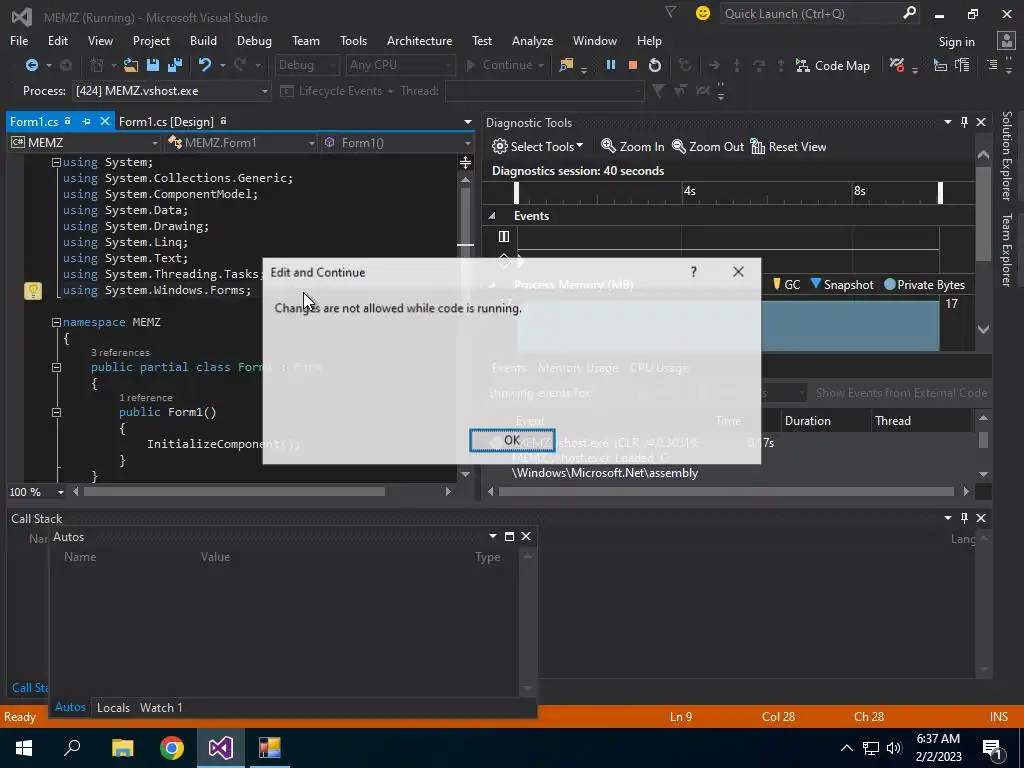The width and height of the screenshot is (1024, 768).
Task: Click Reset View in Diagnostic Tools
Action: click(788, 146)
